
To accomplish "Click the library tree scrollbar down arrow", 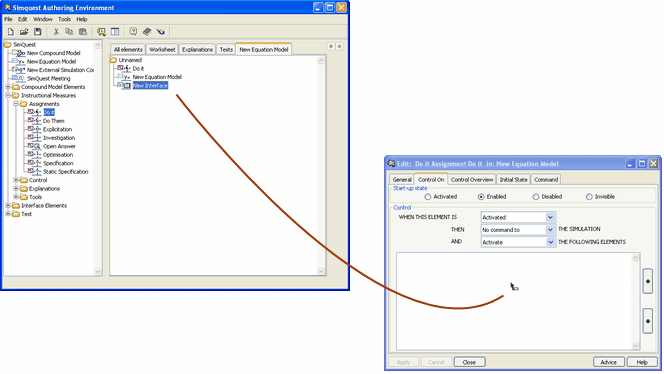I will tap(98, 271).
